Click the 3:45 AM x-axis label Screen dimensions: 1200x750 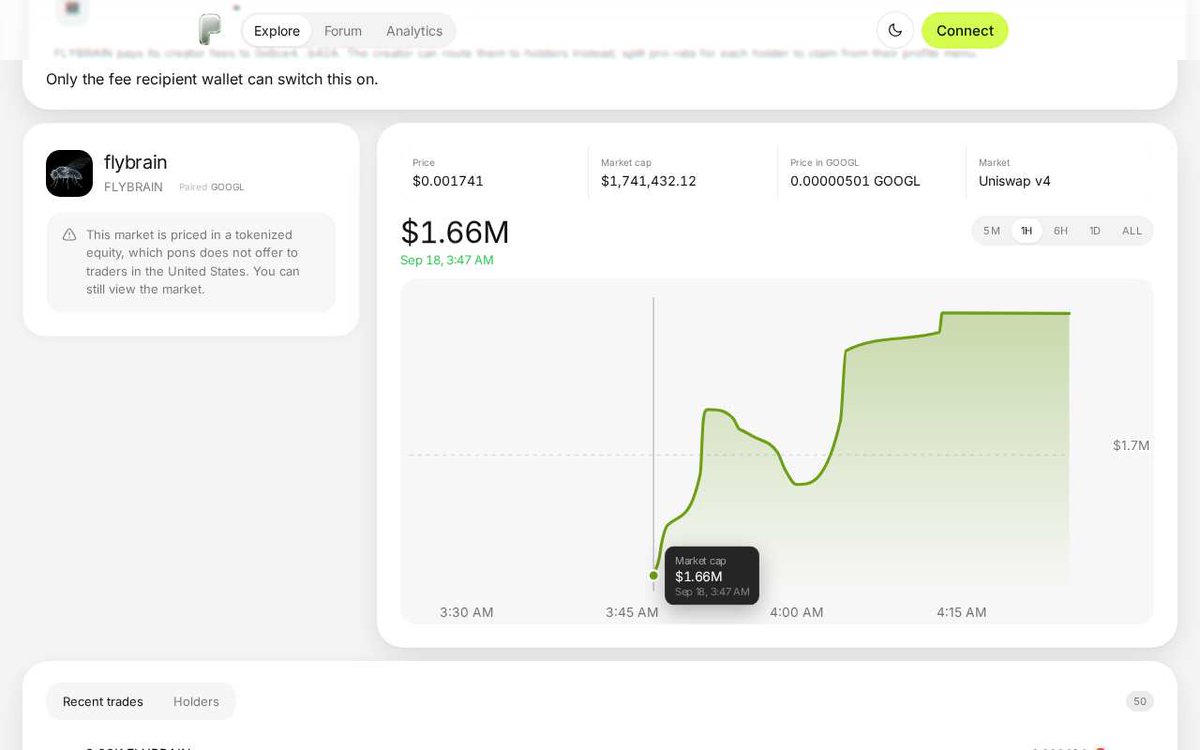(632, 612)
